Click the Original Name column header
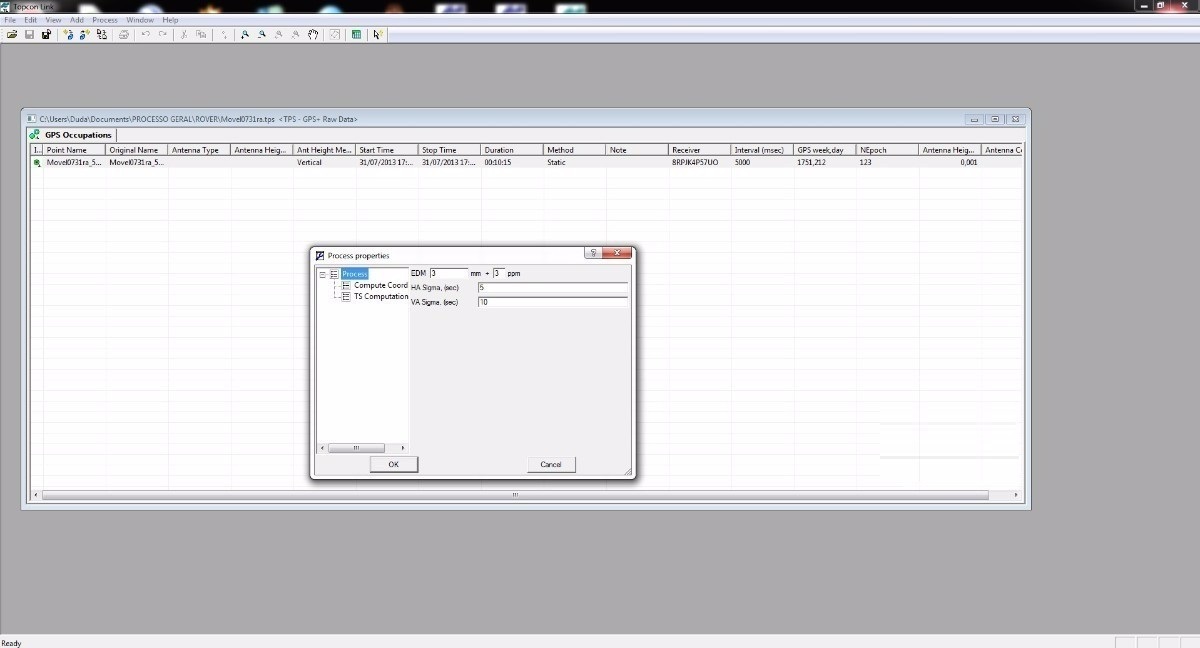The width and height of the screenshot is (1200, 648). [137, 150]
